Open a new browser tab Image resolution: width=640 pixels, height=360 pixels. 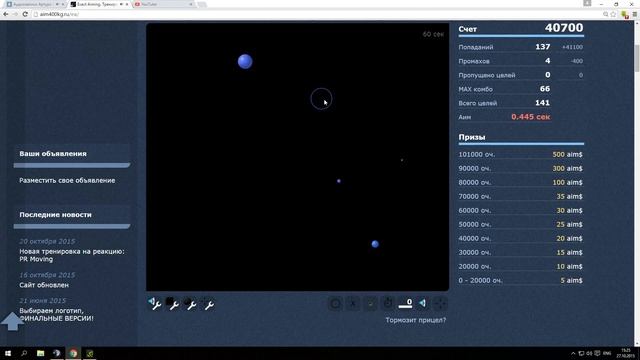click(x=202, y=4)
